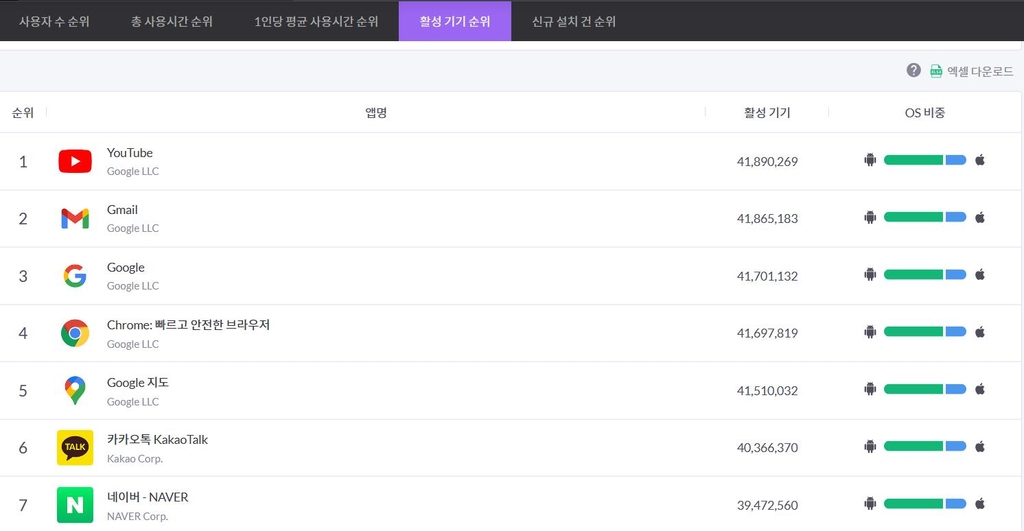The image size is (1024, 531).
Task: Open the Google app name in row 3
Action: click(x=126, y=268)
